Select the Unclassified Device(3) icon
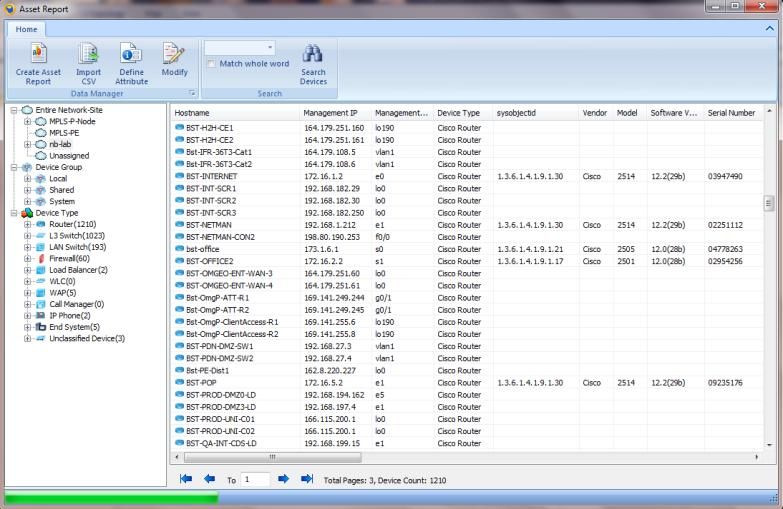 [41, 339]
